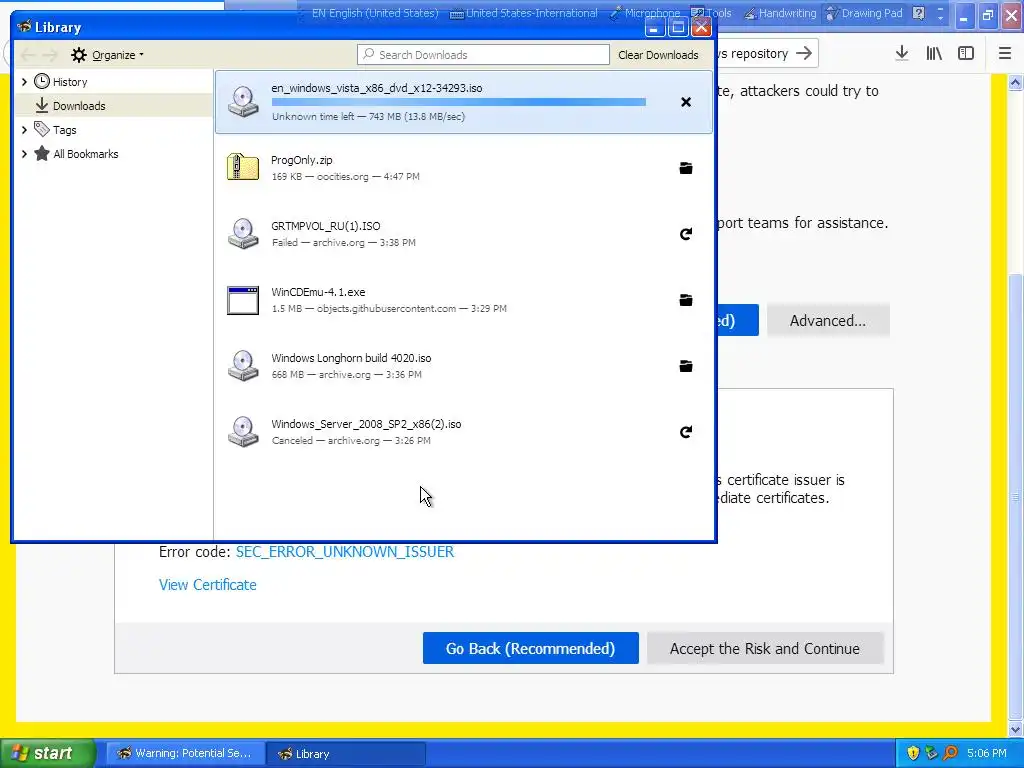Click Handwriting in the language bar
Screen dimensions: 1024x768
[x=780, y=13]
